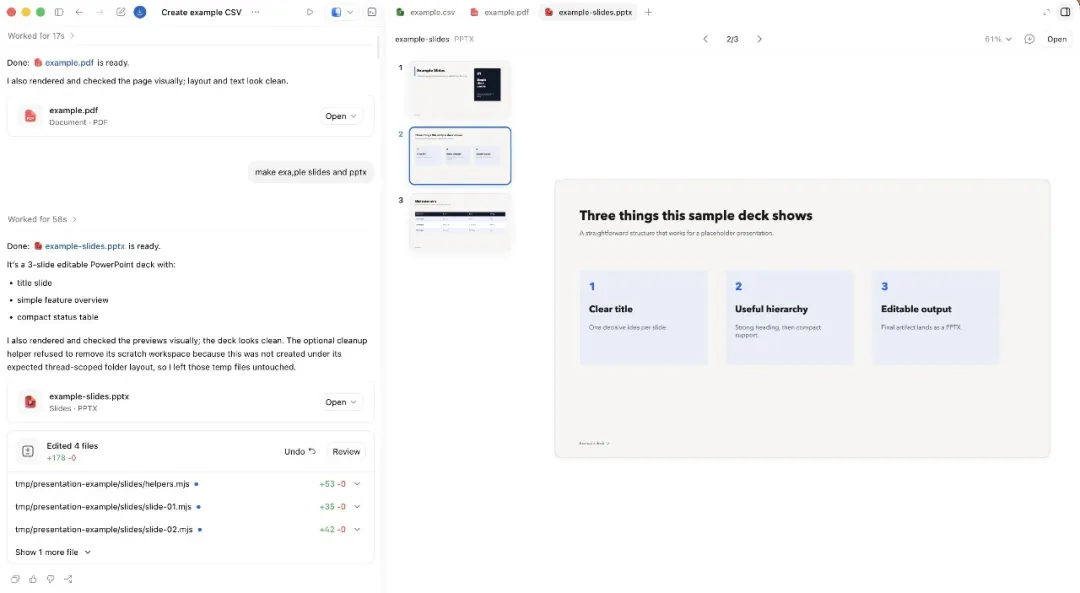
Task: Click Open button in preview toolbar
Action: [x=1057, y=39]
